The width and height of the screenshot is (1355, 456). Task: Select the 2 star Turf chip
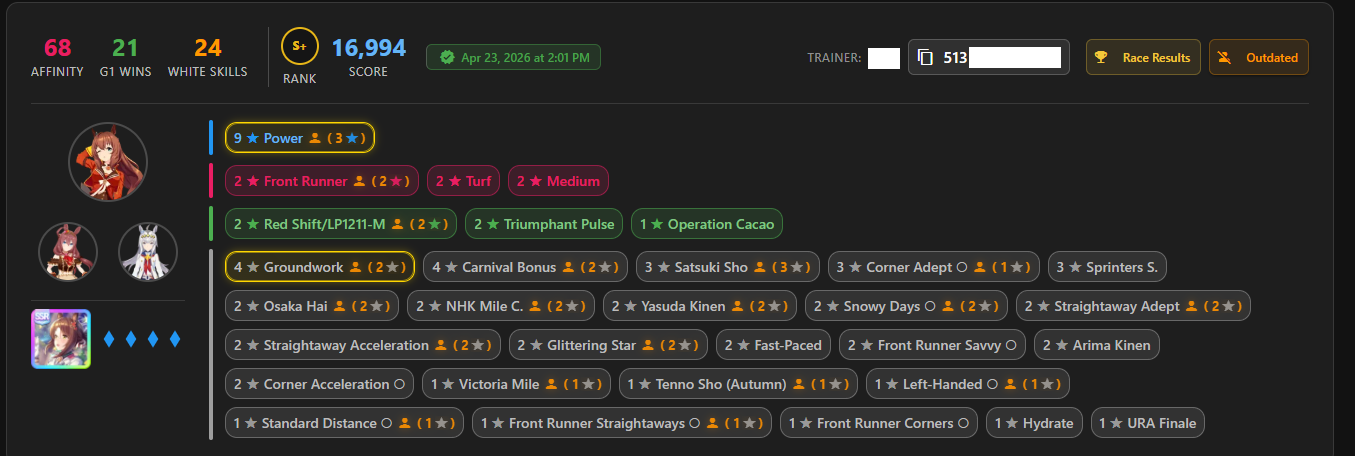point(465,181)
